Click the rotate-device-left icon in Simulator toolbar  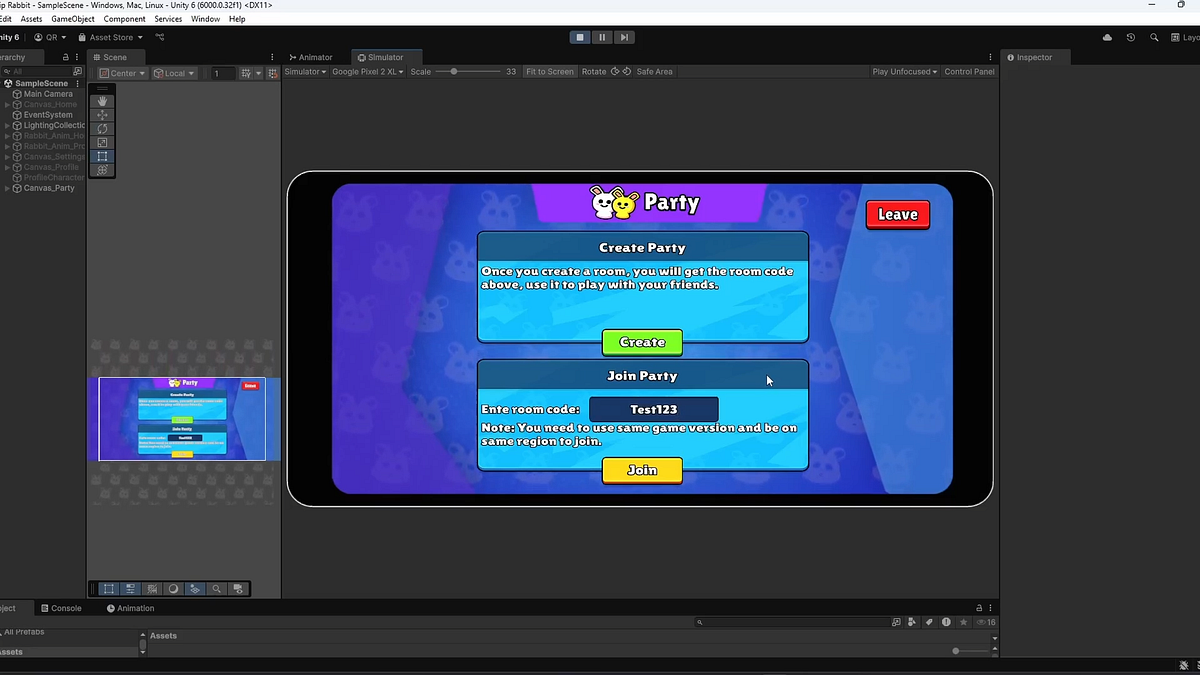614,71
